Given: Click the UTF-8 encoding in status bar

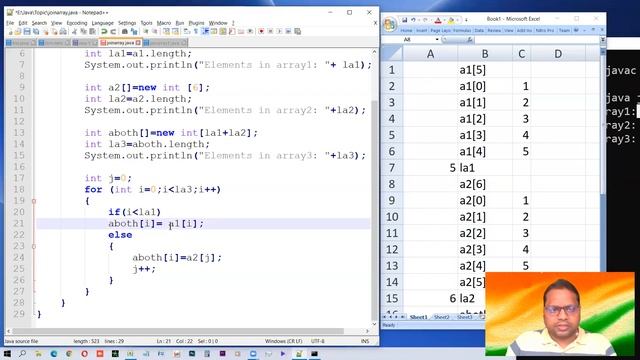Looking at the screenshot, I should click(x=318, y=341).
